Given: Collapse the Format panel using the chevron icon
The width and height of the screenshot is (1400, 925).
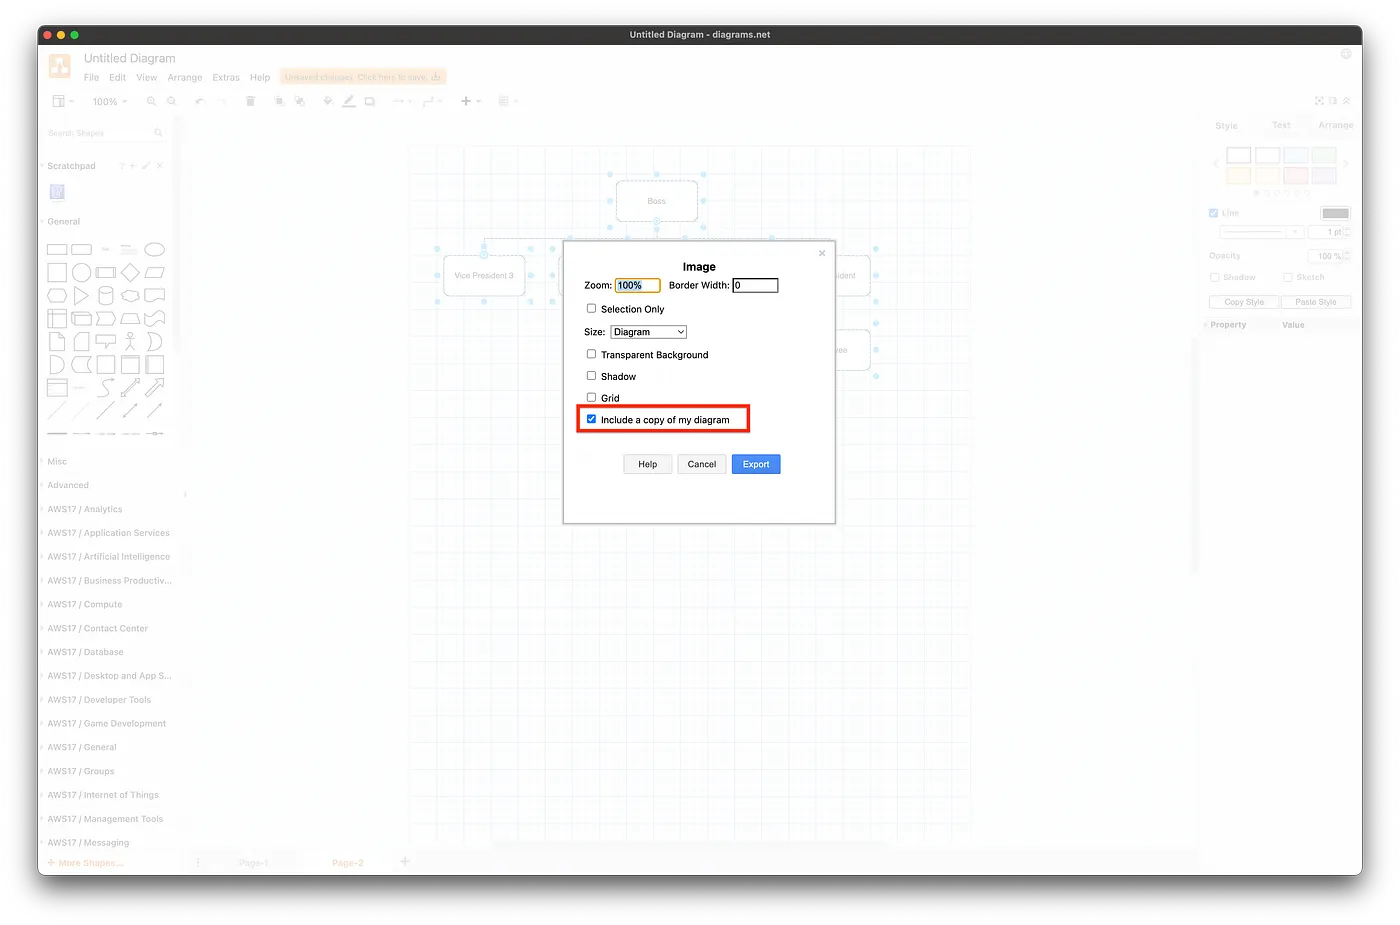Looking at the screenshot, I should pos(1345,100).
